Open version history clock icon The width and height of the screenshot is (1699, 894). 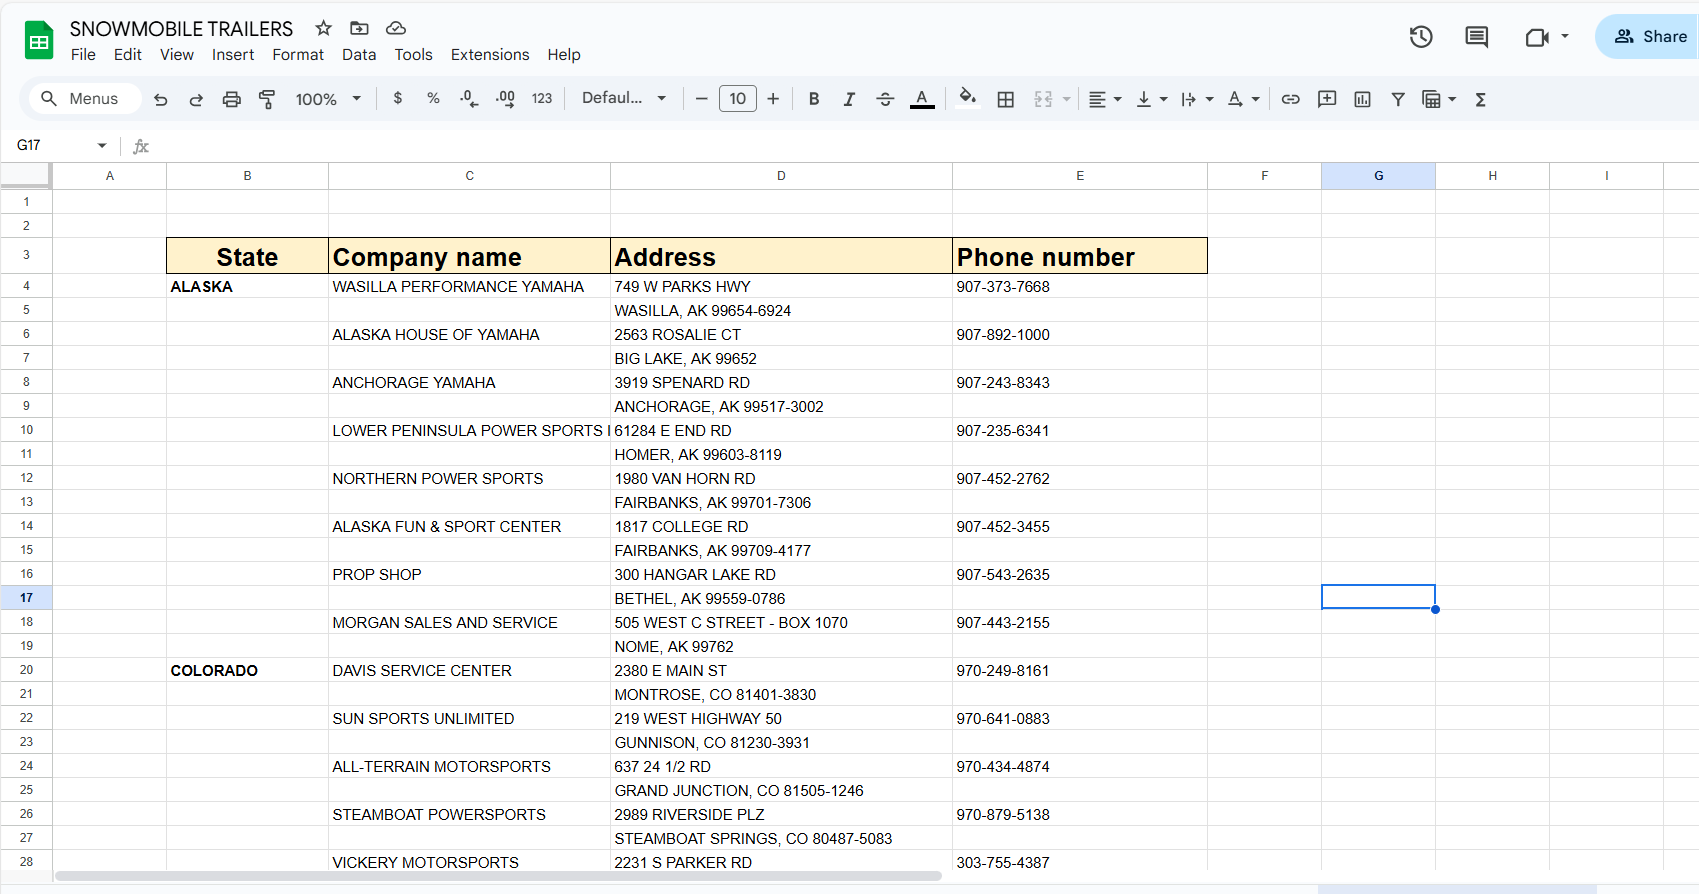click(1421, 37)
